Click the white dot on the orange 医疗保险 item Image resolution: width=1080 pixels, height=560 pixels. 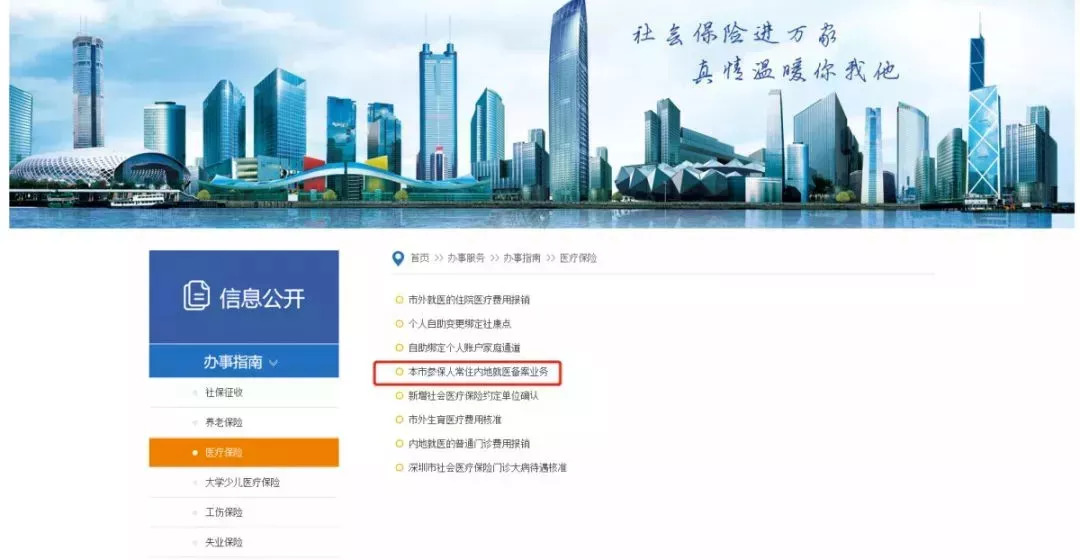(195, 453)
